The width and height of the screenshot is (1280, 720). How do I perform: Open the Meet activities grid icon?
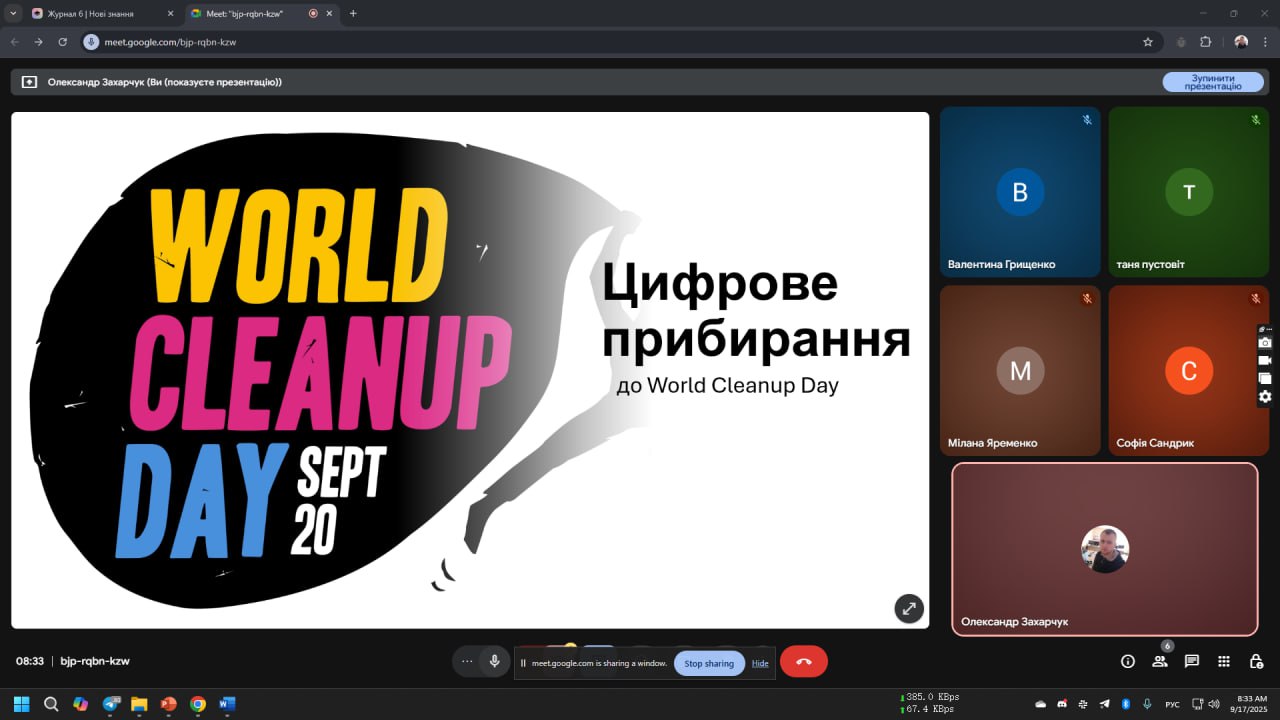click(x=1224, y=661)
